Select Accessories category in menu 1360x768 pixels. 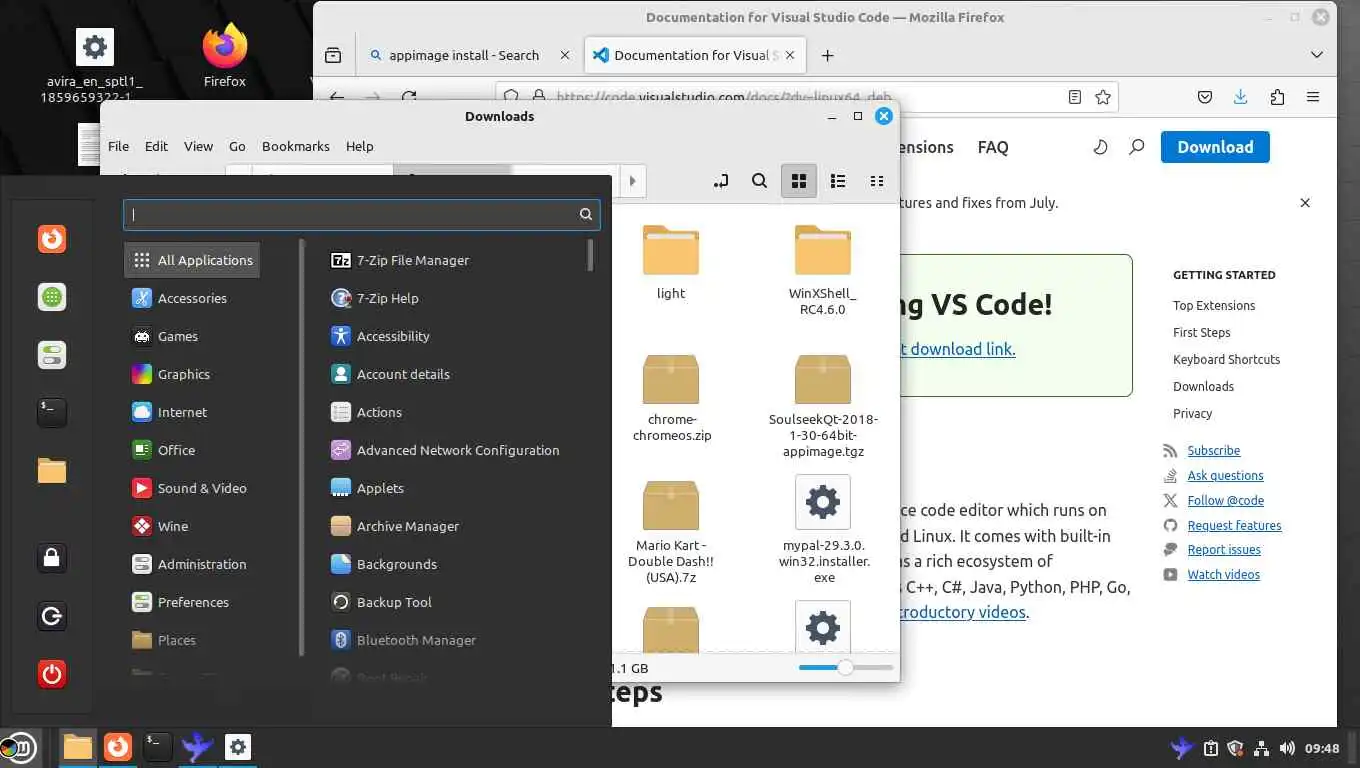point(179,298)
